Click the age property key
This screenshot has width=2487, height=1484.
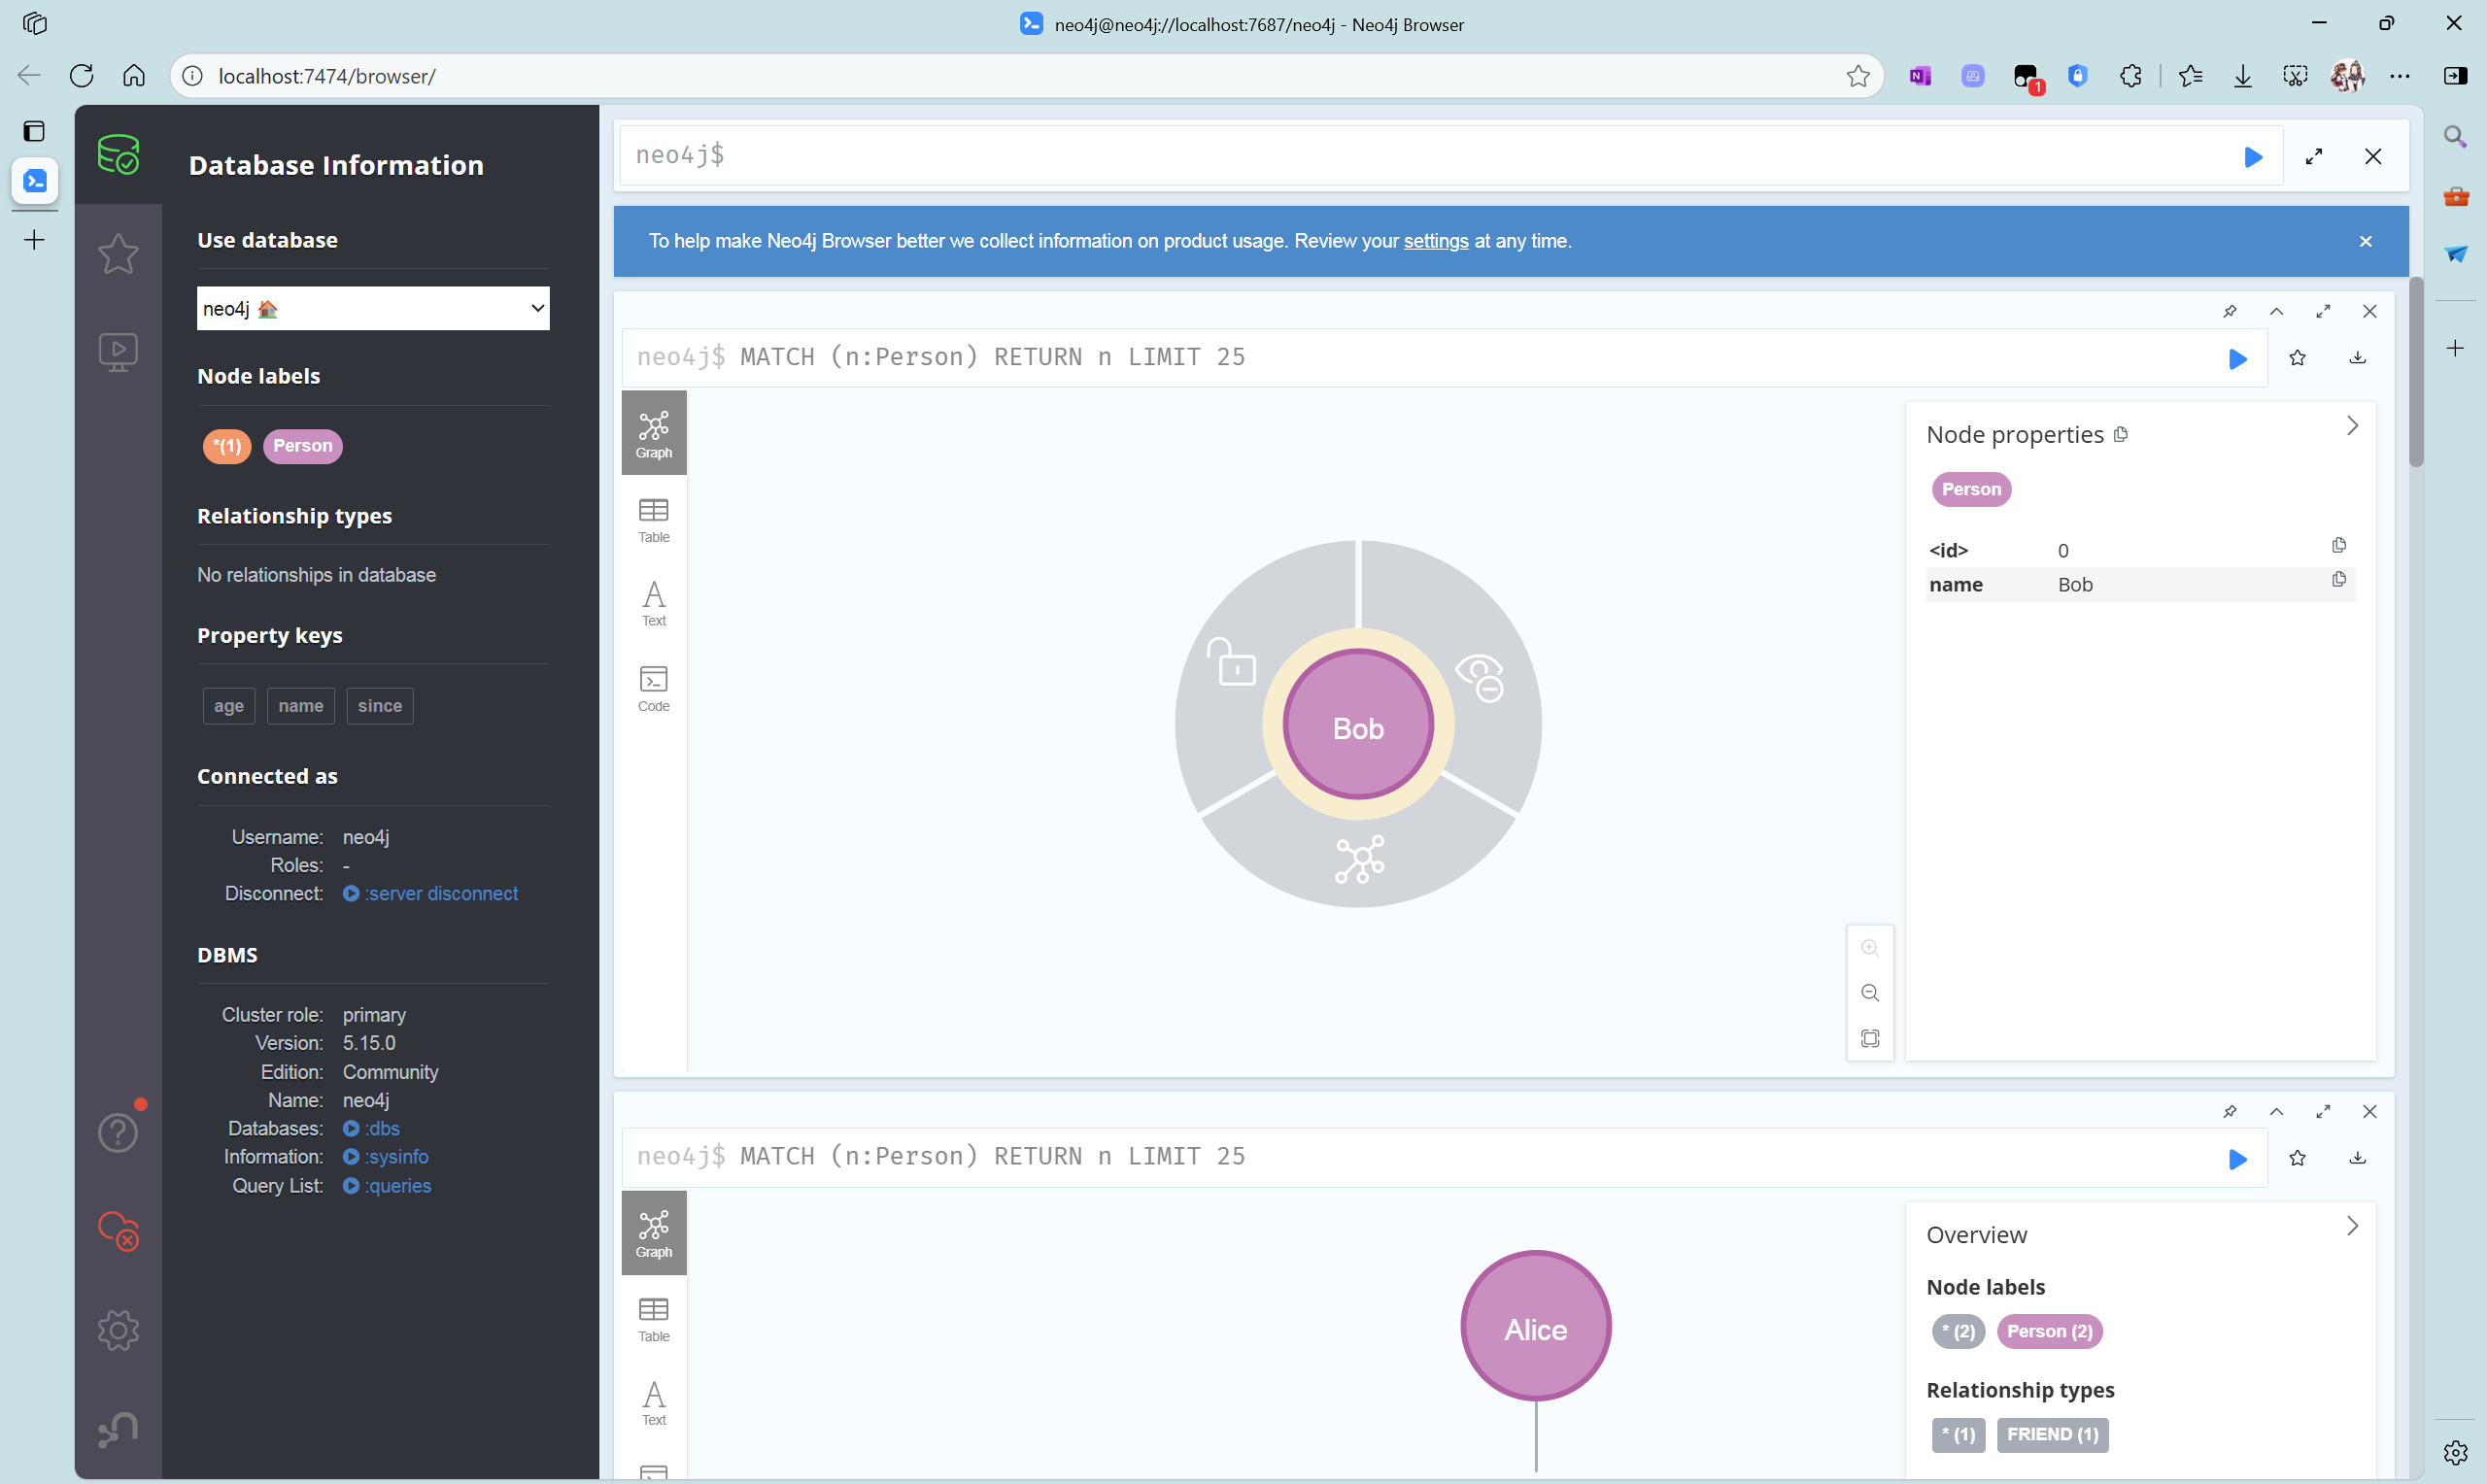point(229,706)
